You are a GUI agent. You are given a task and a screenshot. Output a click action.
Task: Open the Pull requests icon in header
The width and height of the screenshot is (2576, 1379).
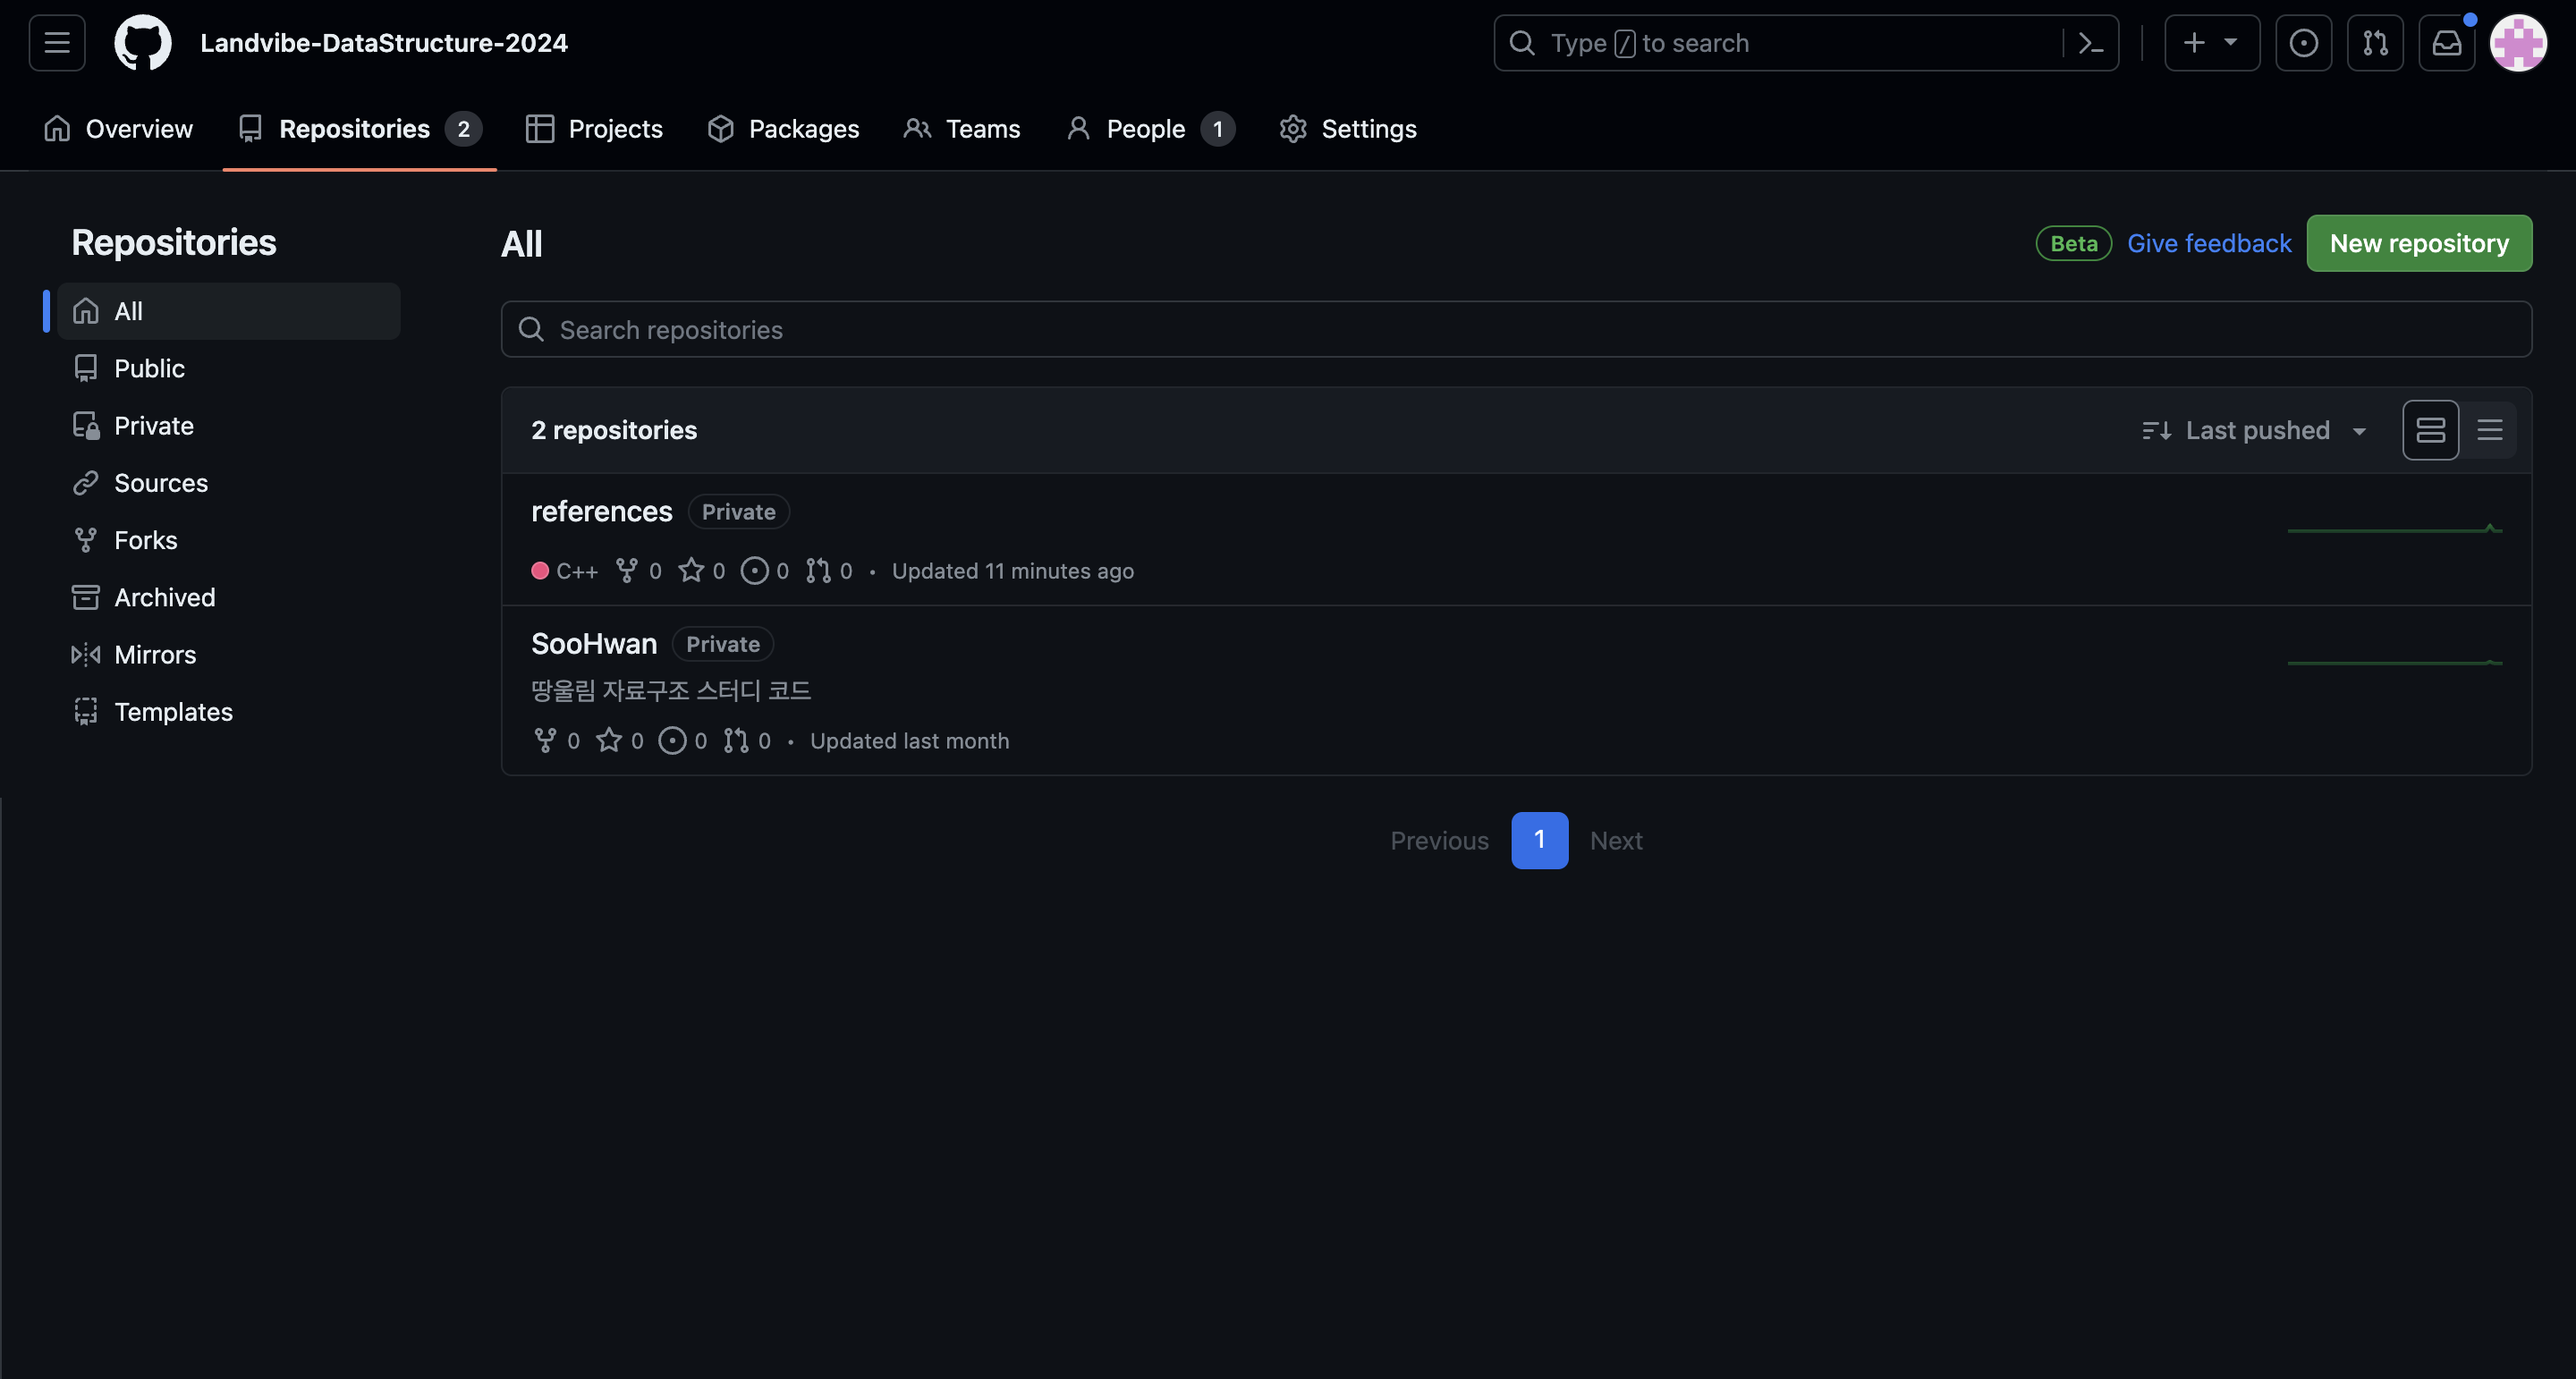2375,43
